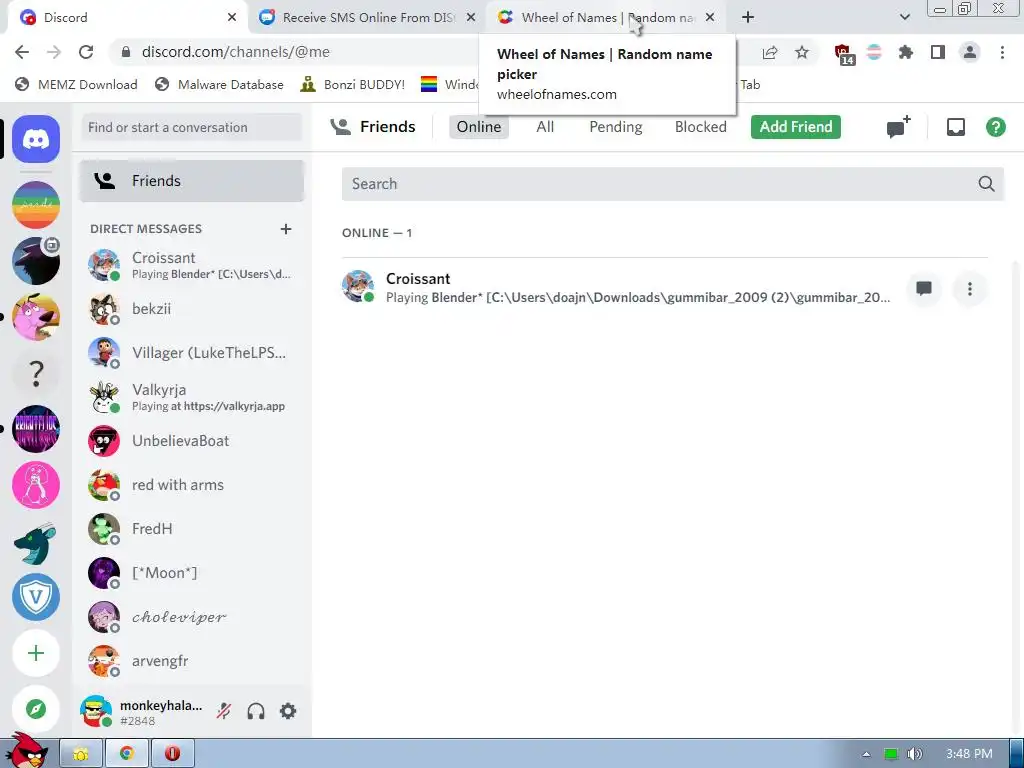This screenshot has height=768, width=1024.
Task: Select the Blocked friends tab
Action: pos(701,127)
